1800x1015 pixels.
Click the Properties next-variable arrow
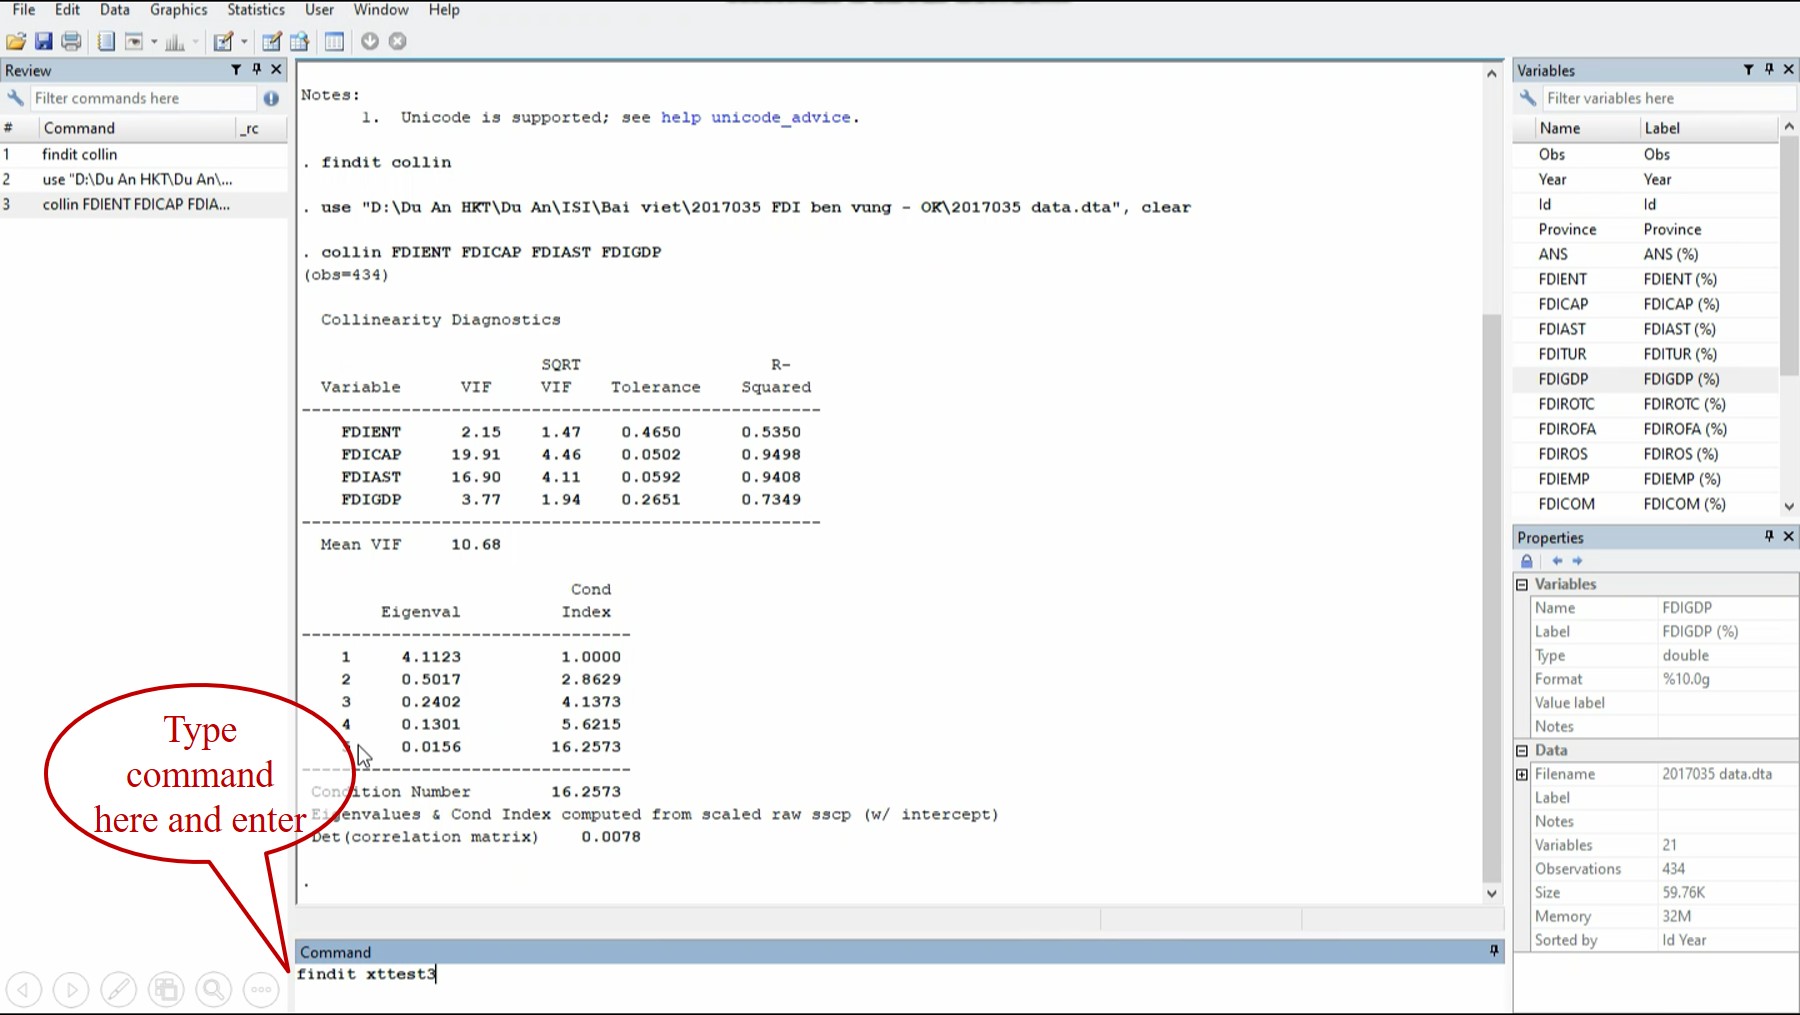(1578, 561)
